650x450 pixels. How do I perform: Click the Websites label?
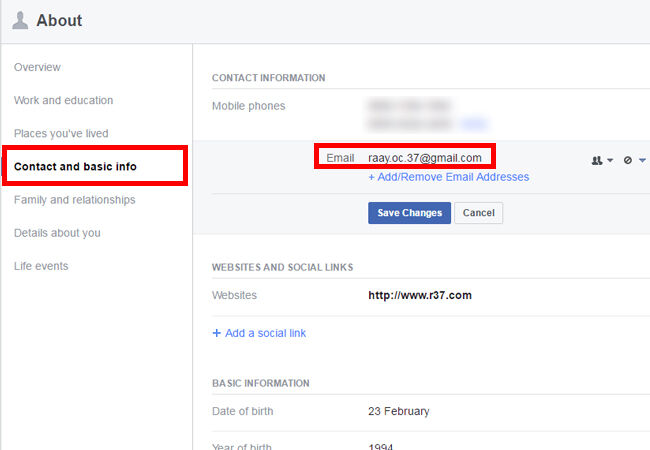[x=234, y=295]
